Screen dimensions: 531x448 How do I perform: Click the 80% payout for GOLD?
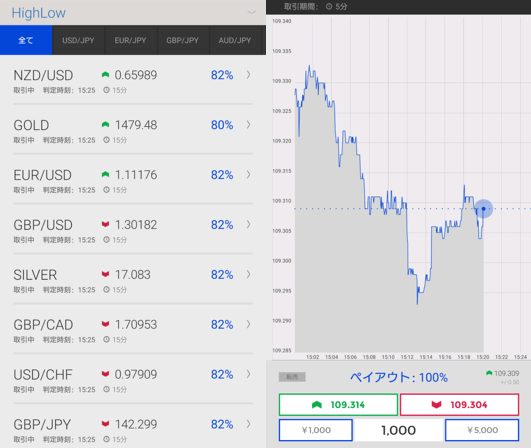pos(222,125)
